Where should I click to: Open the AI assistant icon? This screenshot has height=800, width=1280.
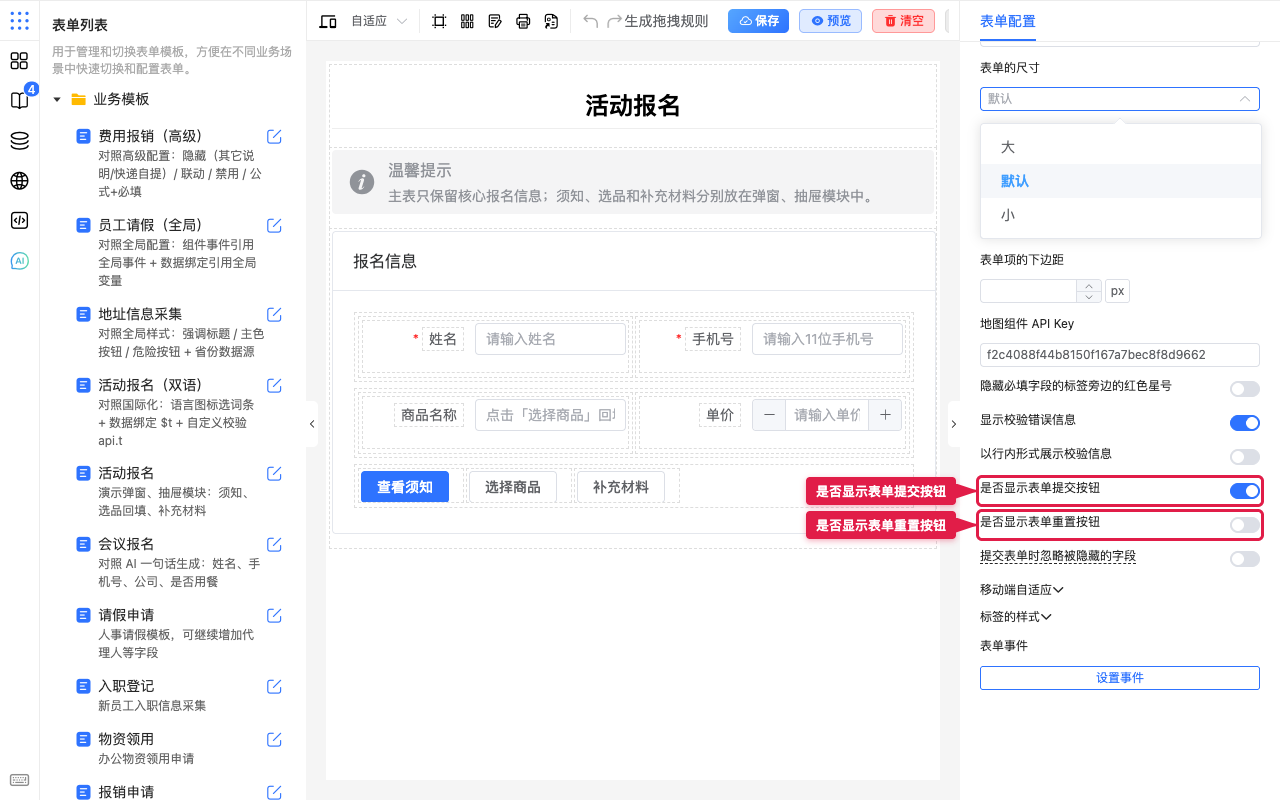tap(19, 261)
